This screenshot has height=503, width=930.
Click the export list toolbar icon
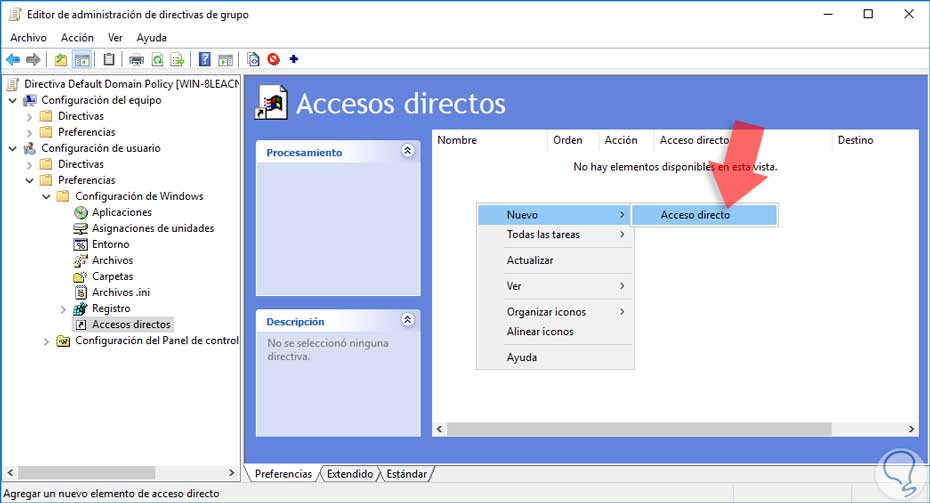(x=177, y=59)
